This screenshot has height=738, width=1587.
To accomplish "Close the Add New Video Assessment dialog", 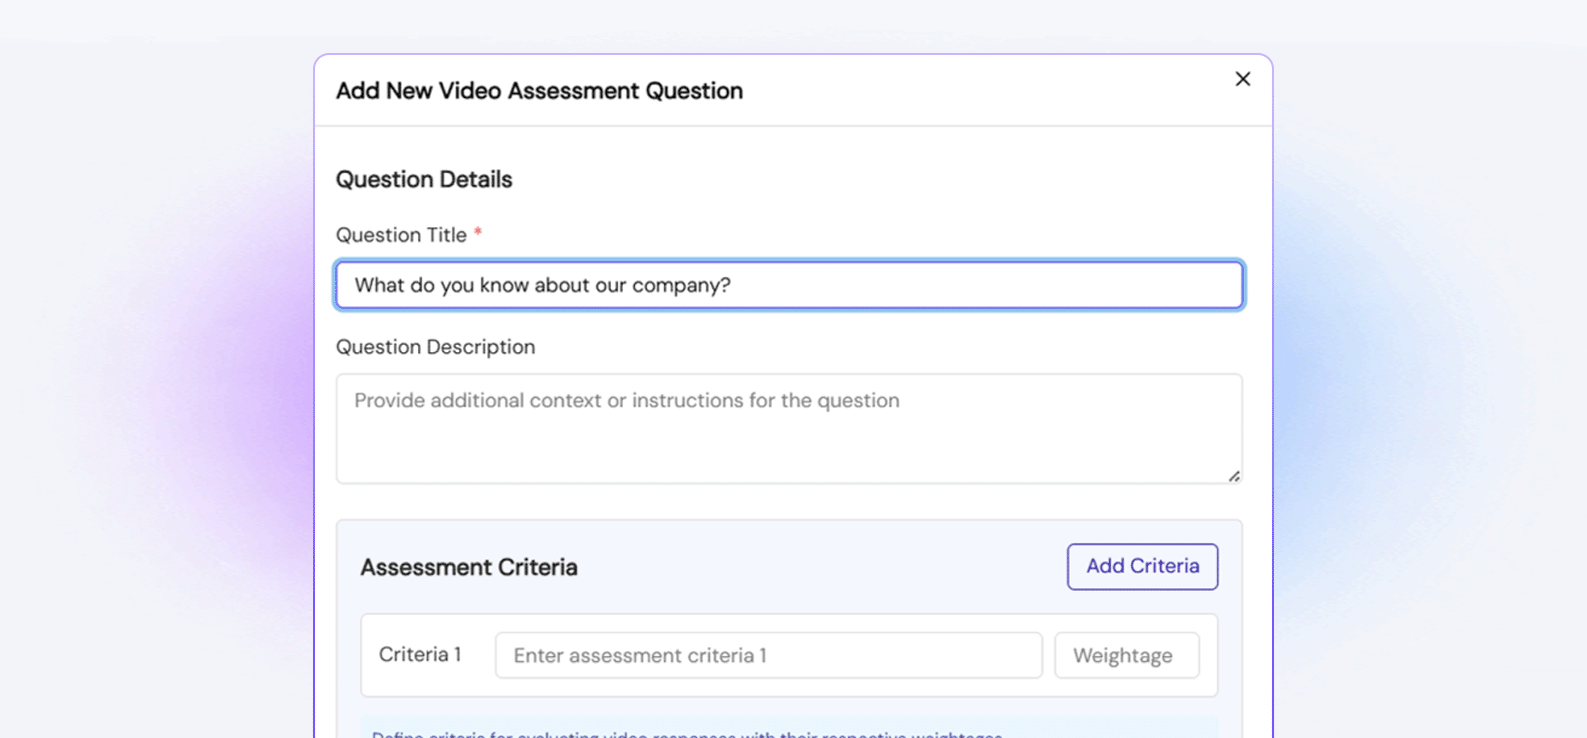I will click(1242, 79).
